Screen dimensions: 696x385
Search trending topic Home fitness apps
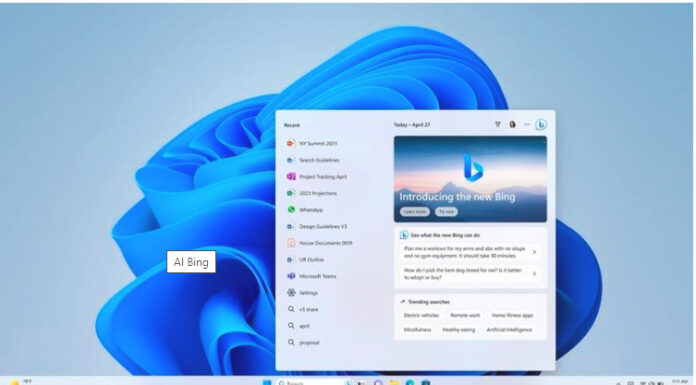coord(512,315)
